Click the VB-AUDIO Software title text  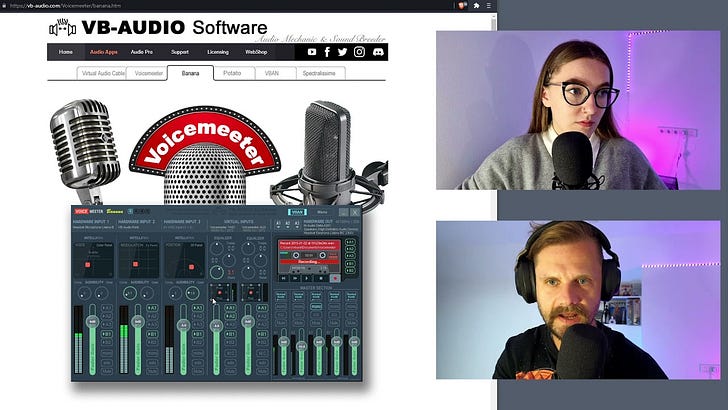click(174, 27)
